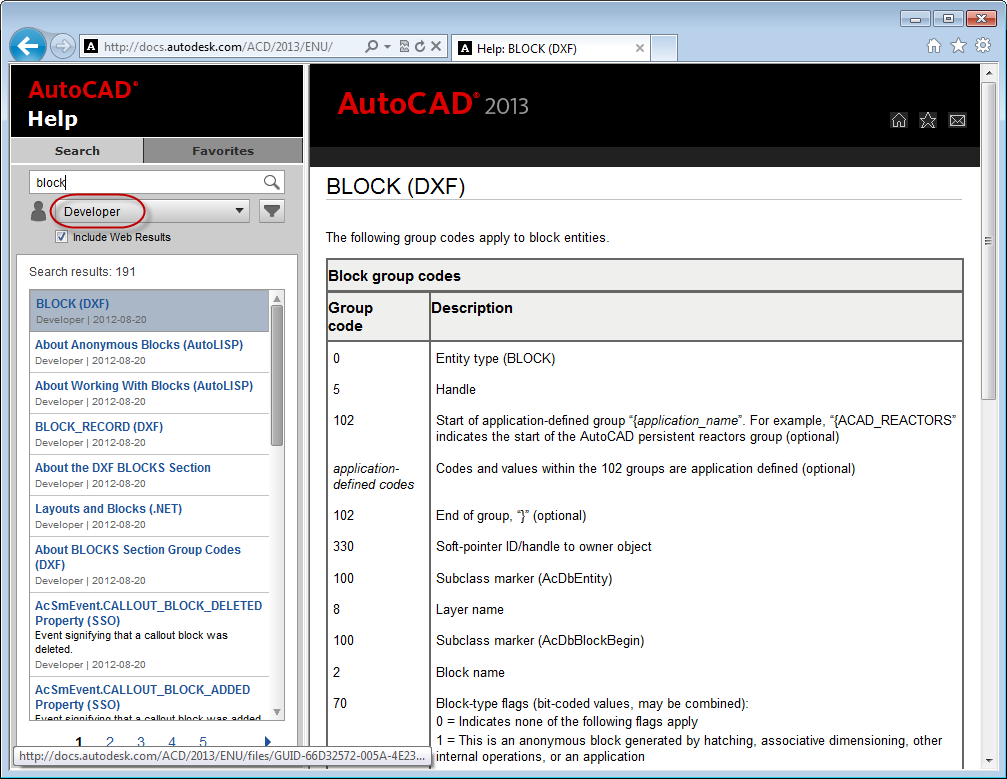The width and height of the screenshot is (1007, 779).
Task: Open About Anonymous Blocks (AutoLISP) result
Action: point(139,345)
